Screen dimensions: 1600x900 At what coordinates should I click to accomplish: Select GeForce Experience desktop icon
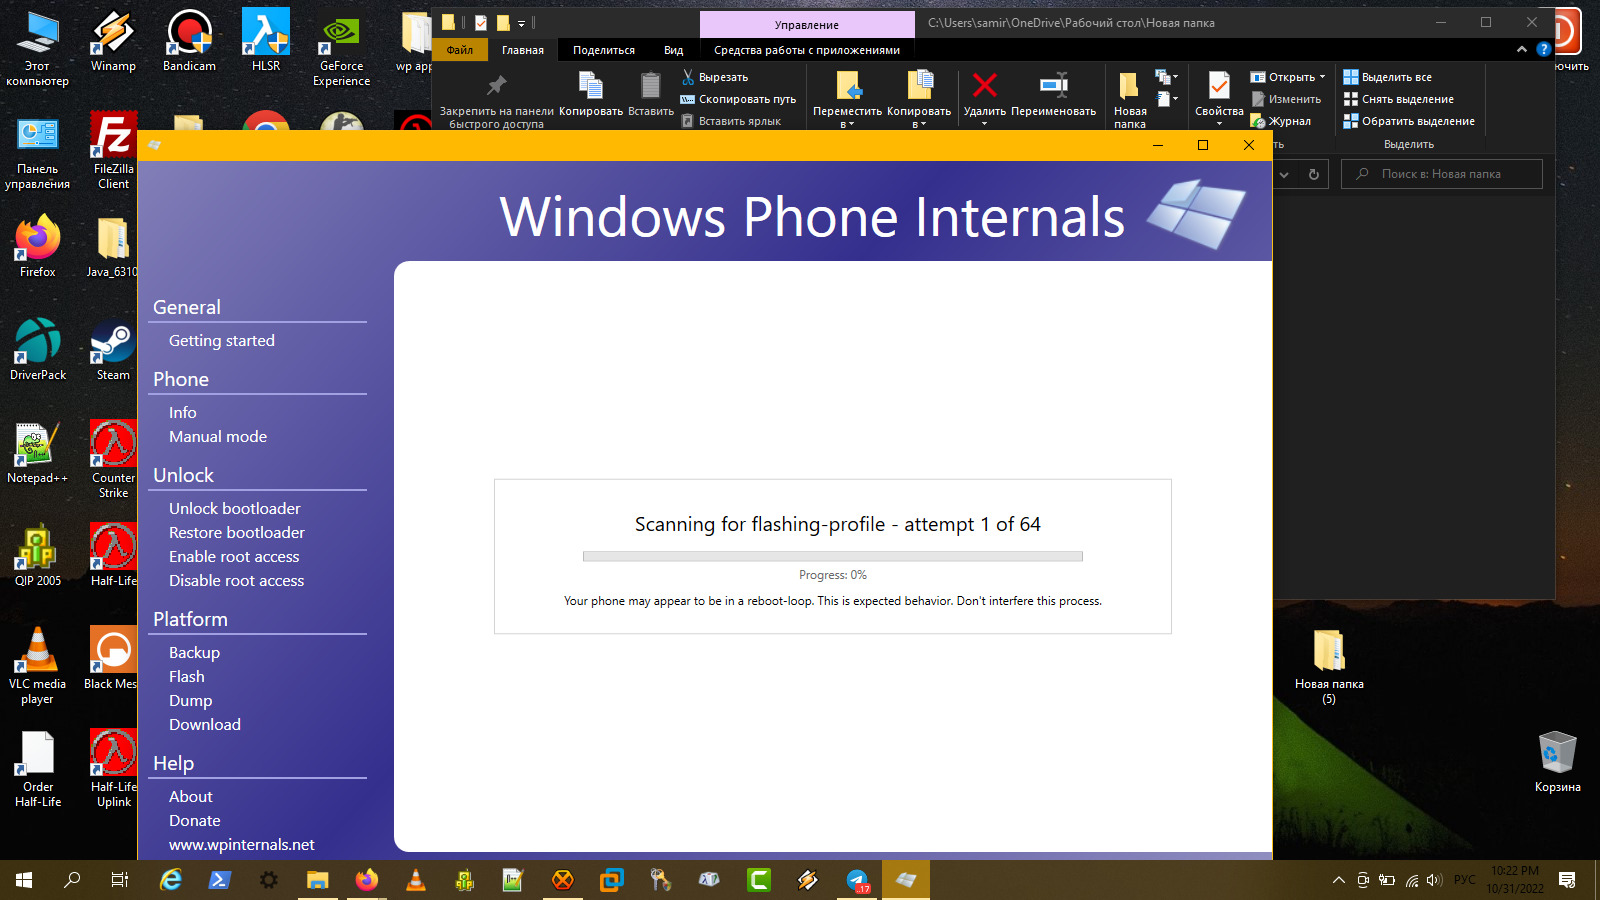[341, 50]
